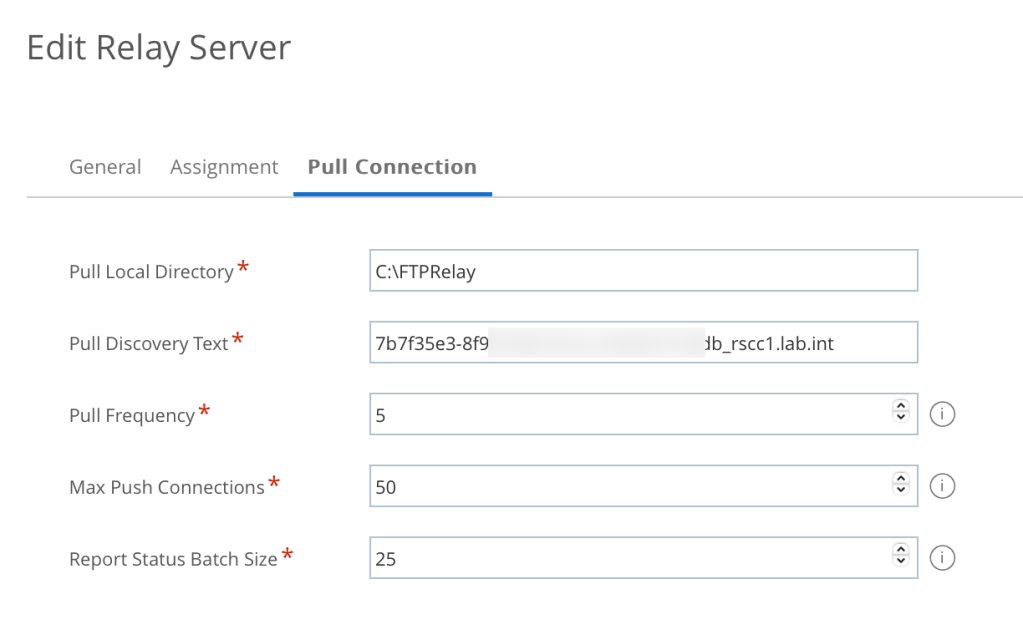
Task: Click into Pull Local Directory field
Action: click(643, 271)
